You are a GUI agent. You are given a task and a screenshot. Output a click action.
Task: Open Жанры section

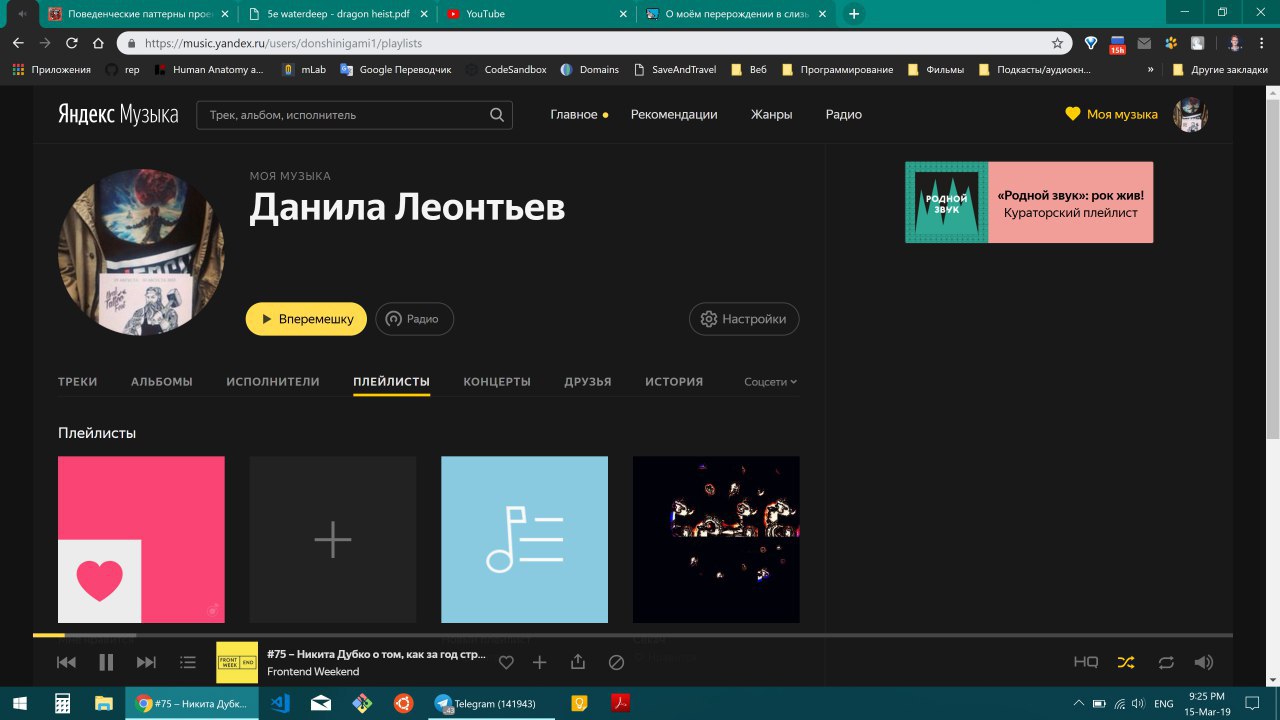click(772, 114)
